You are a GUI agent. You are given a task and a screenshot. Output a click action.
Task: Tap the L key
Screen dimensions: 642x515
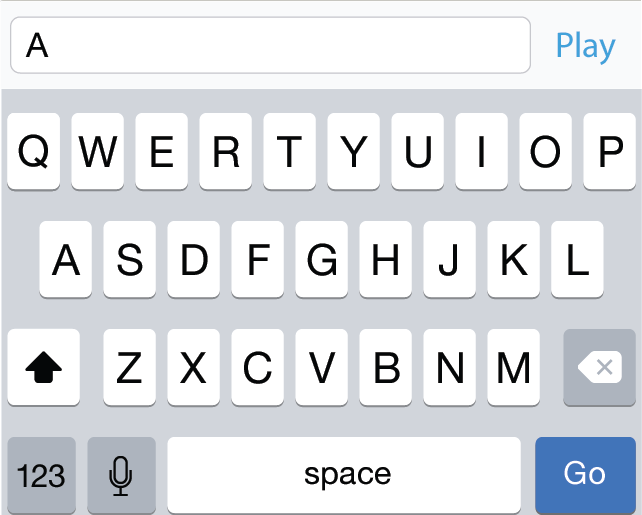click(577, 259)
